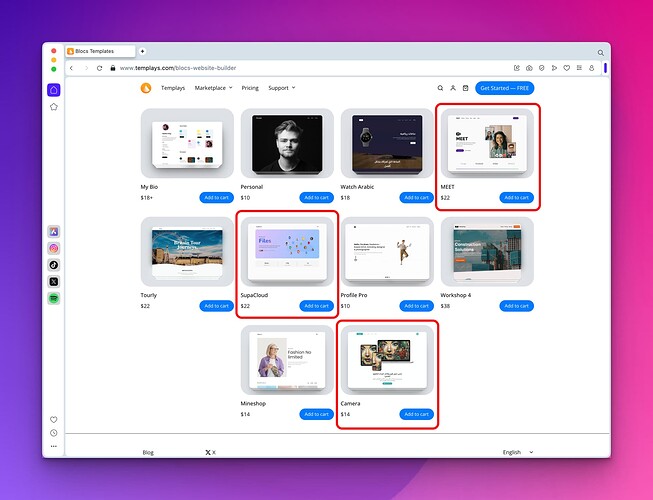The image size is (653, 500).
Task: Open the sidebar history clock icon
Action: (x=54, y=433)
